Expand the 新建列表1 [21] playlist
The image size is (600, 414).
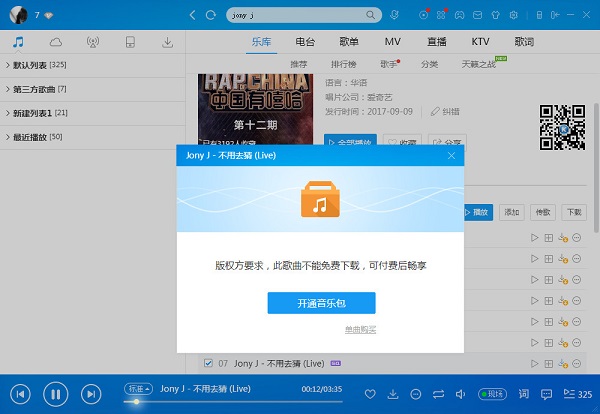(x=93, y=113)
